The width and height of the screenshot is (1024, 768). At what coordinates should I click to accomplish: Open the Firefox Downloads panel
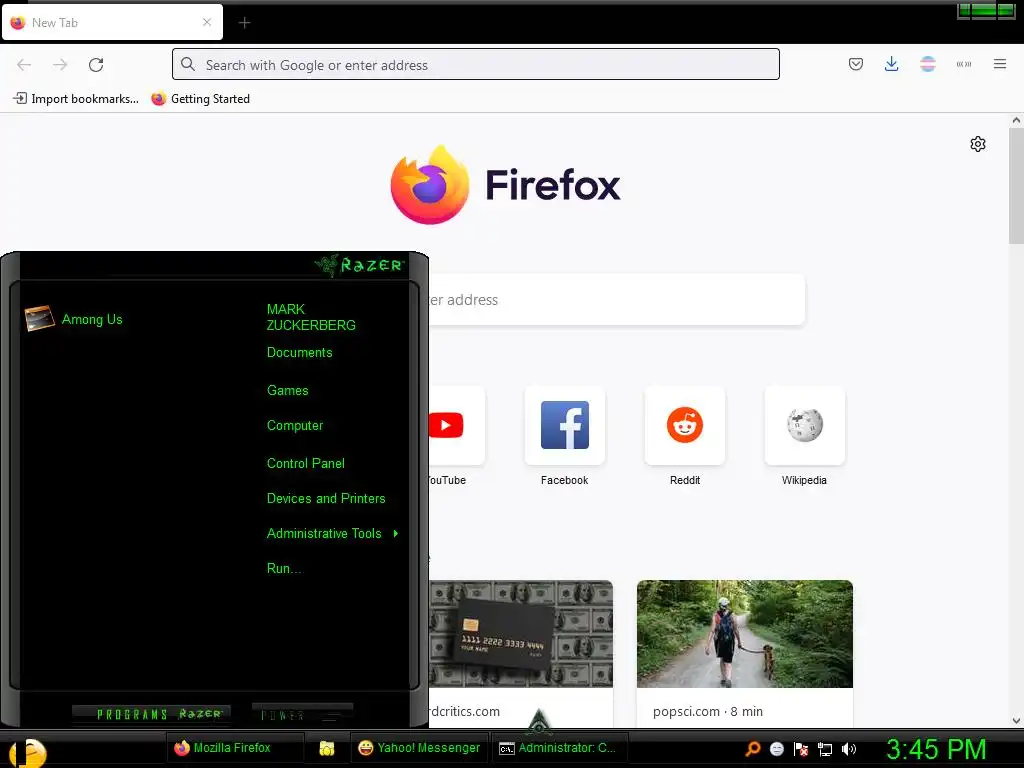[x=891, y=64]
